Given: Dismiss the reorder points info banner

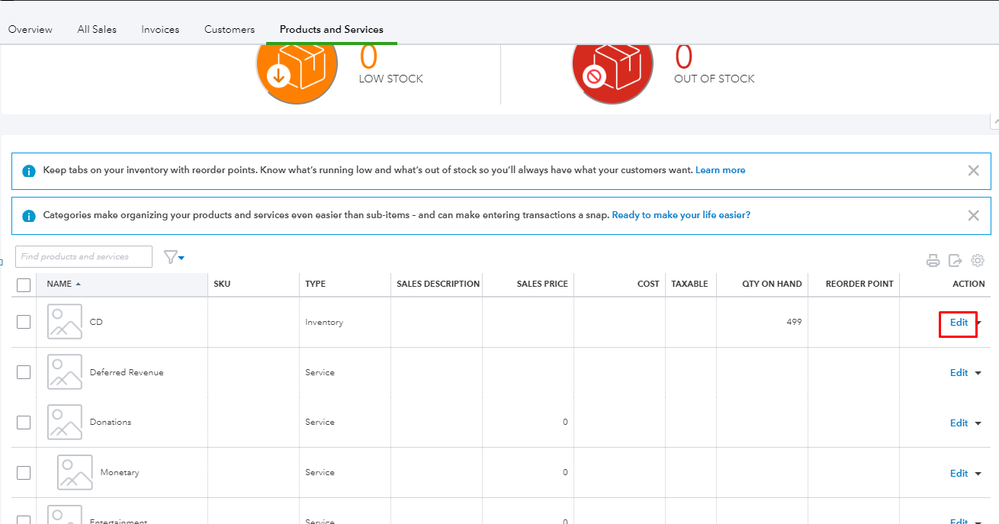Looking at the screenshot, I should (973, 170).
